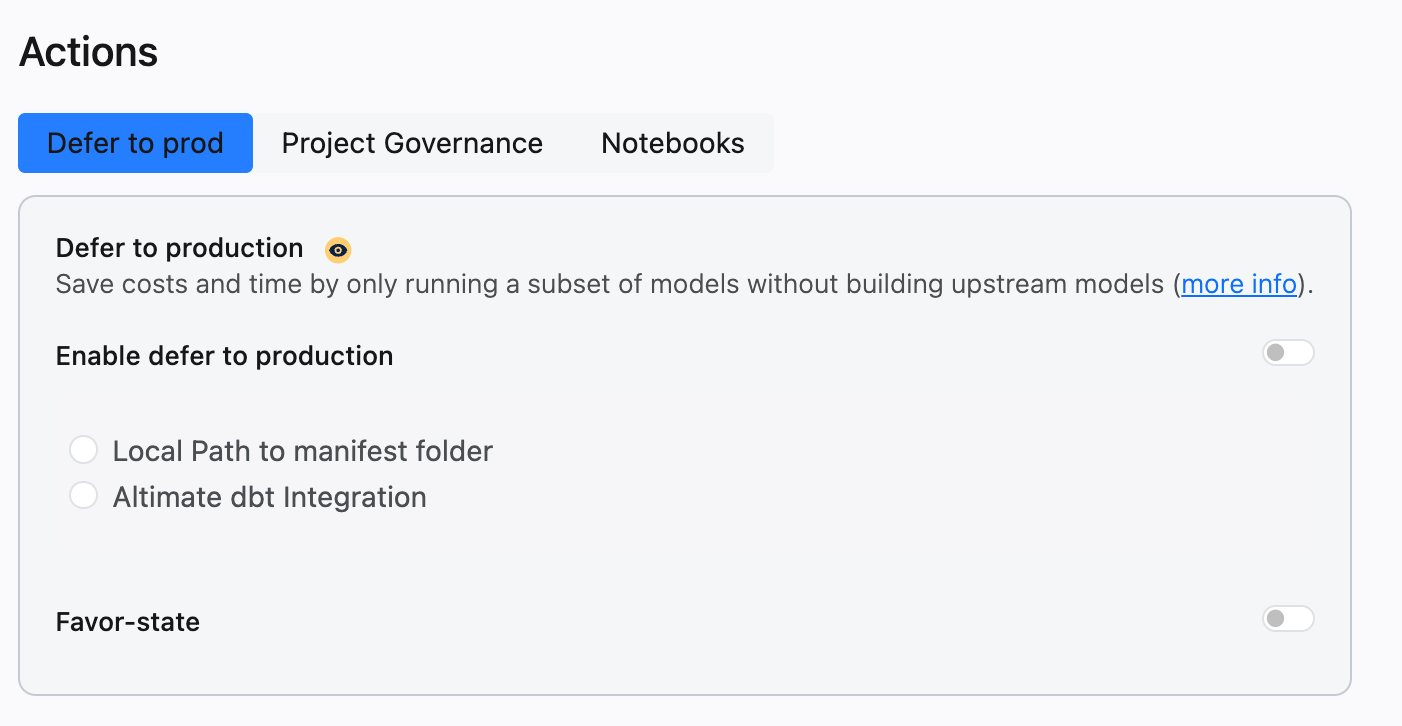Screen dimensions: 1402x726
Task: Click the Defer to production section title
Action: (179, 248)
